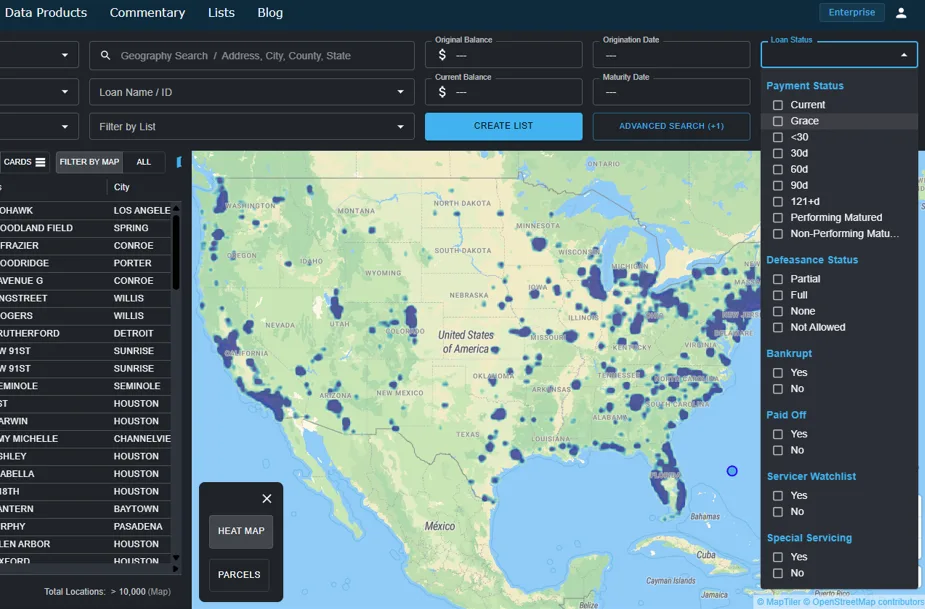
Task: Click the CREATE LIST button
Action: click(504, 127)
